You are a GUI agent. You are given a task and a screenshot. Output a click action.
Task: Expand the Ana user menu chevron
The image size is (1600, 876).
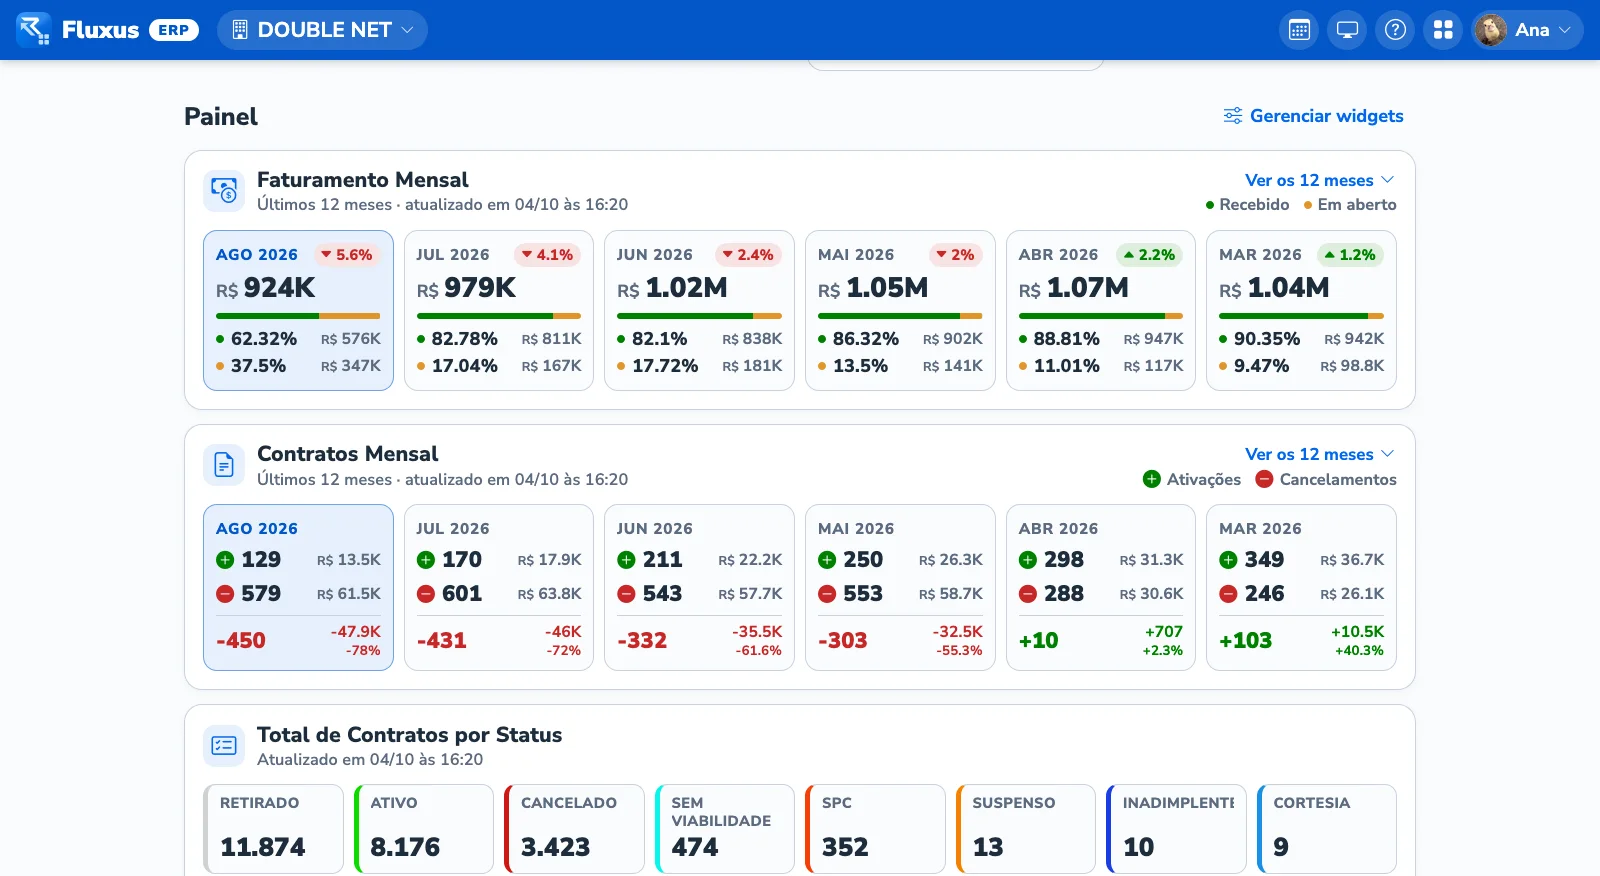click(x=1565, y=30)
